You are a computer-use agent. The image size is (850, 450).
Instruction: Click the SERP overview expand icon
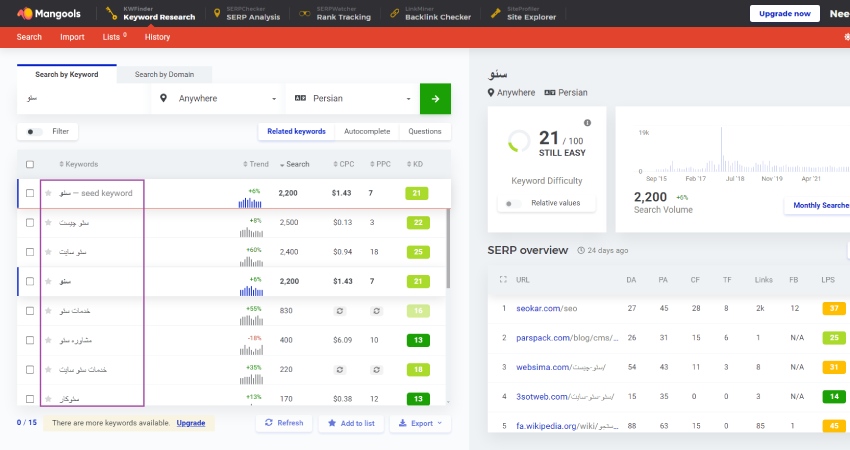[x=503, y=280]
